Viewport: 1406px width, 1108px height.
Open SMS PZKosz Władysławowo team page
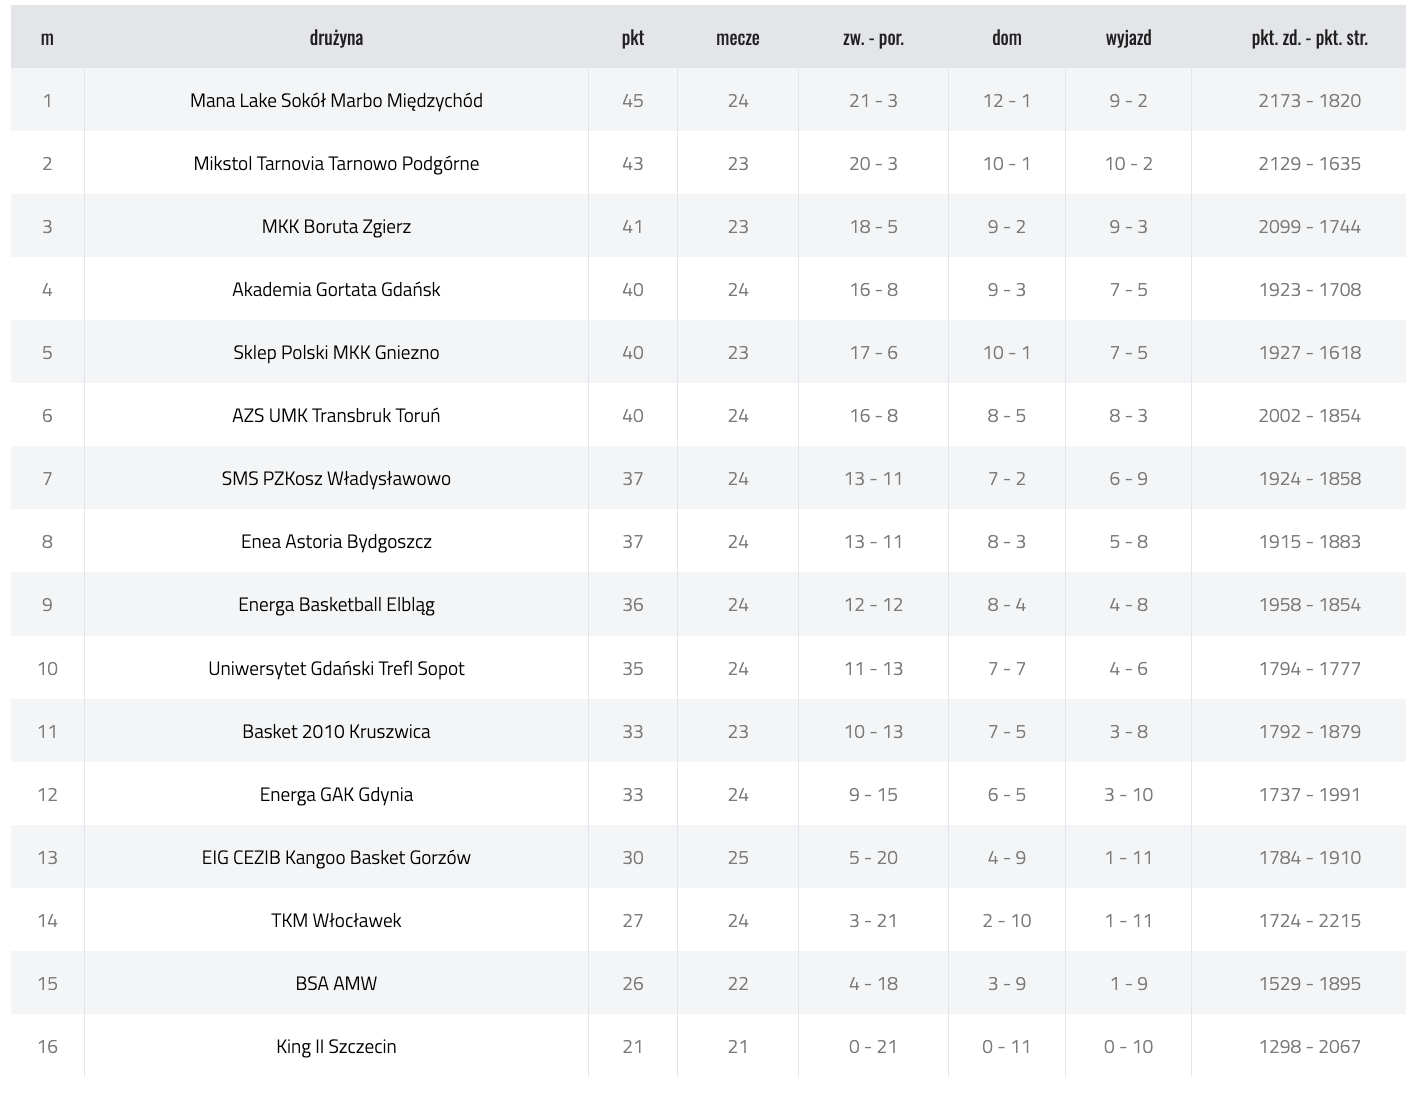(336, 478)
